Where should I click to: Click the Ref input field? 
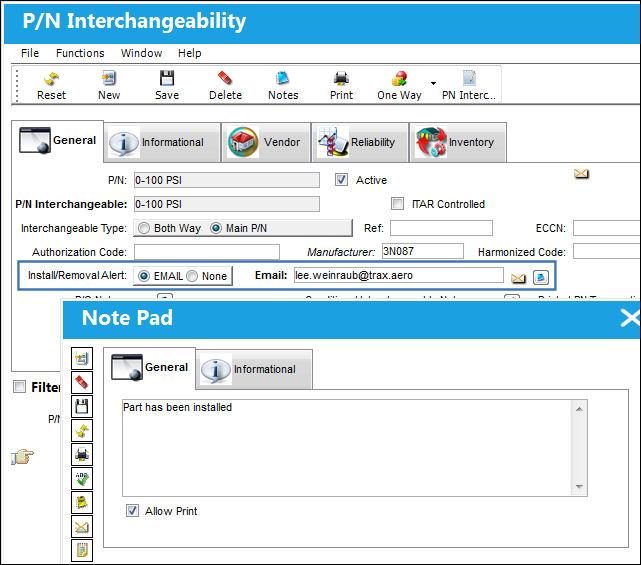441,228
